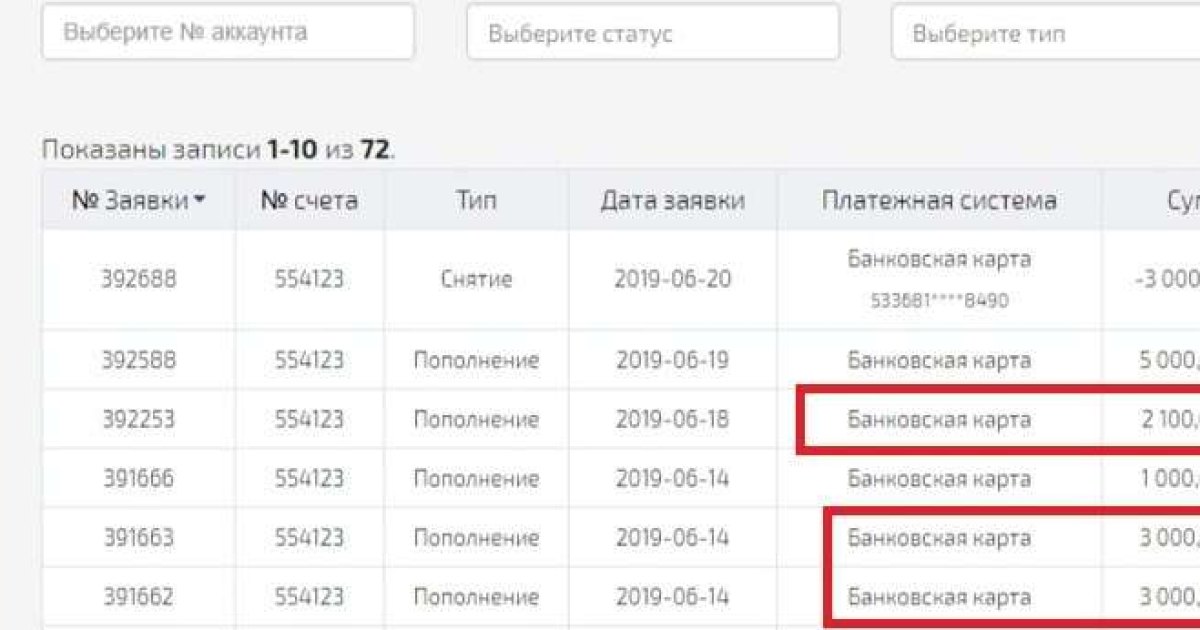This screenshot has width=1200, height=630.
Task: Click masked card number 533681****8490
Action: coord(939,300)
